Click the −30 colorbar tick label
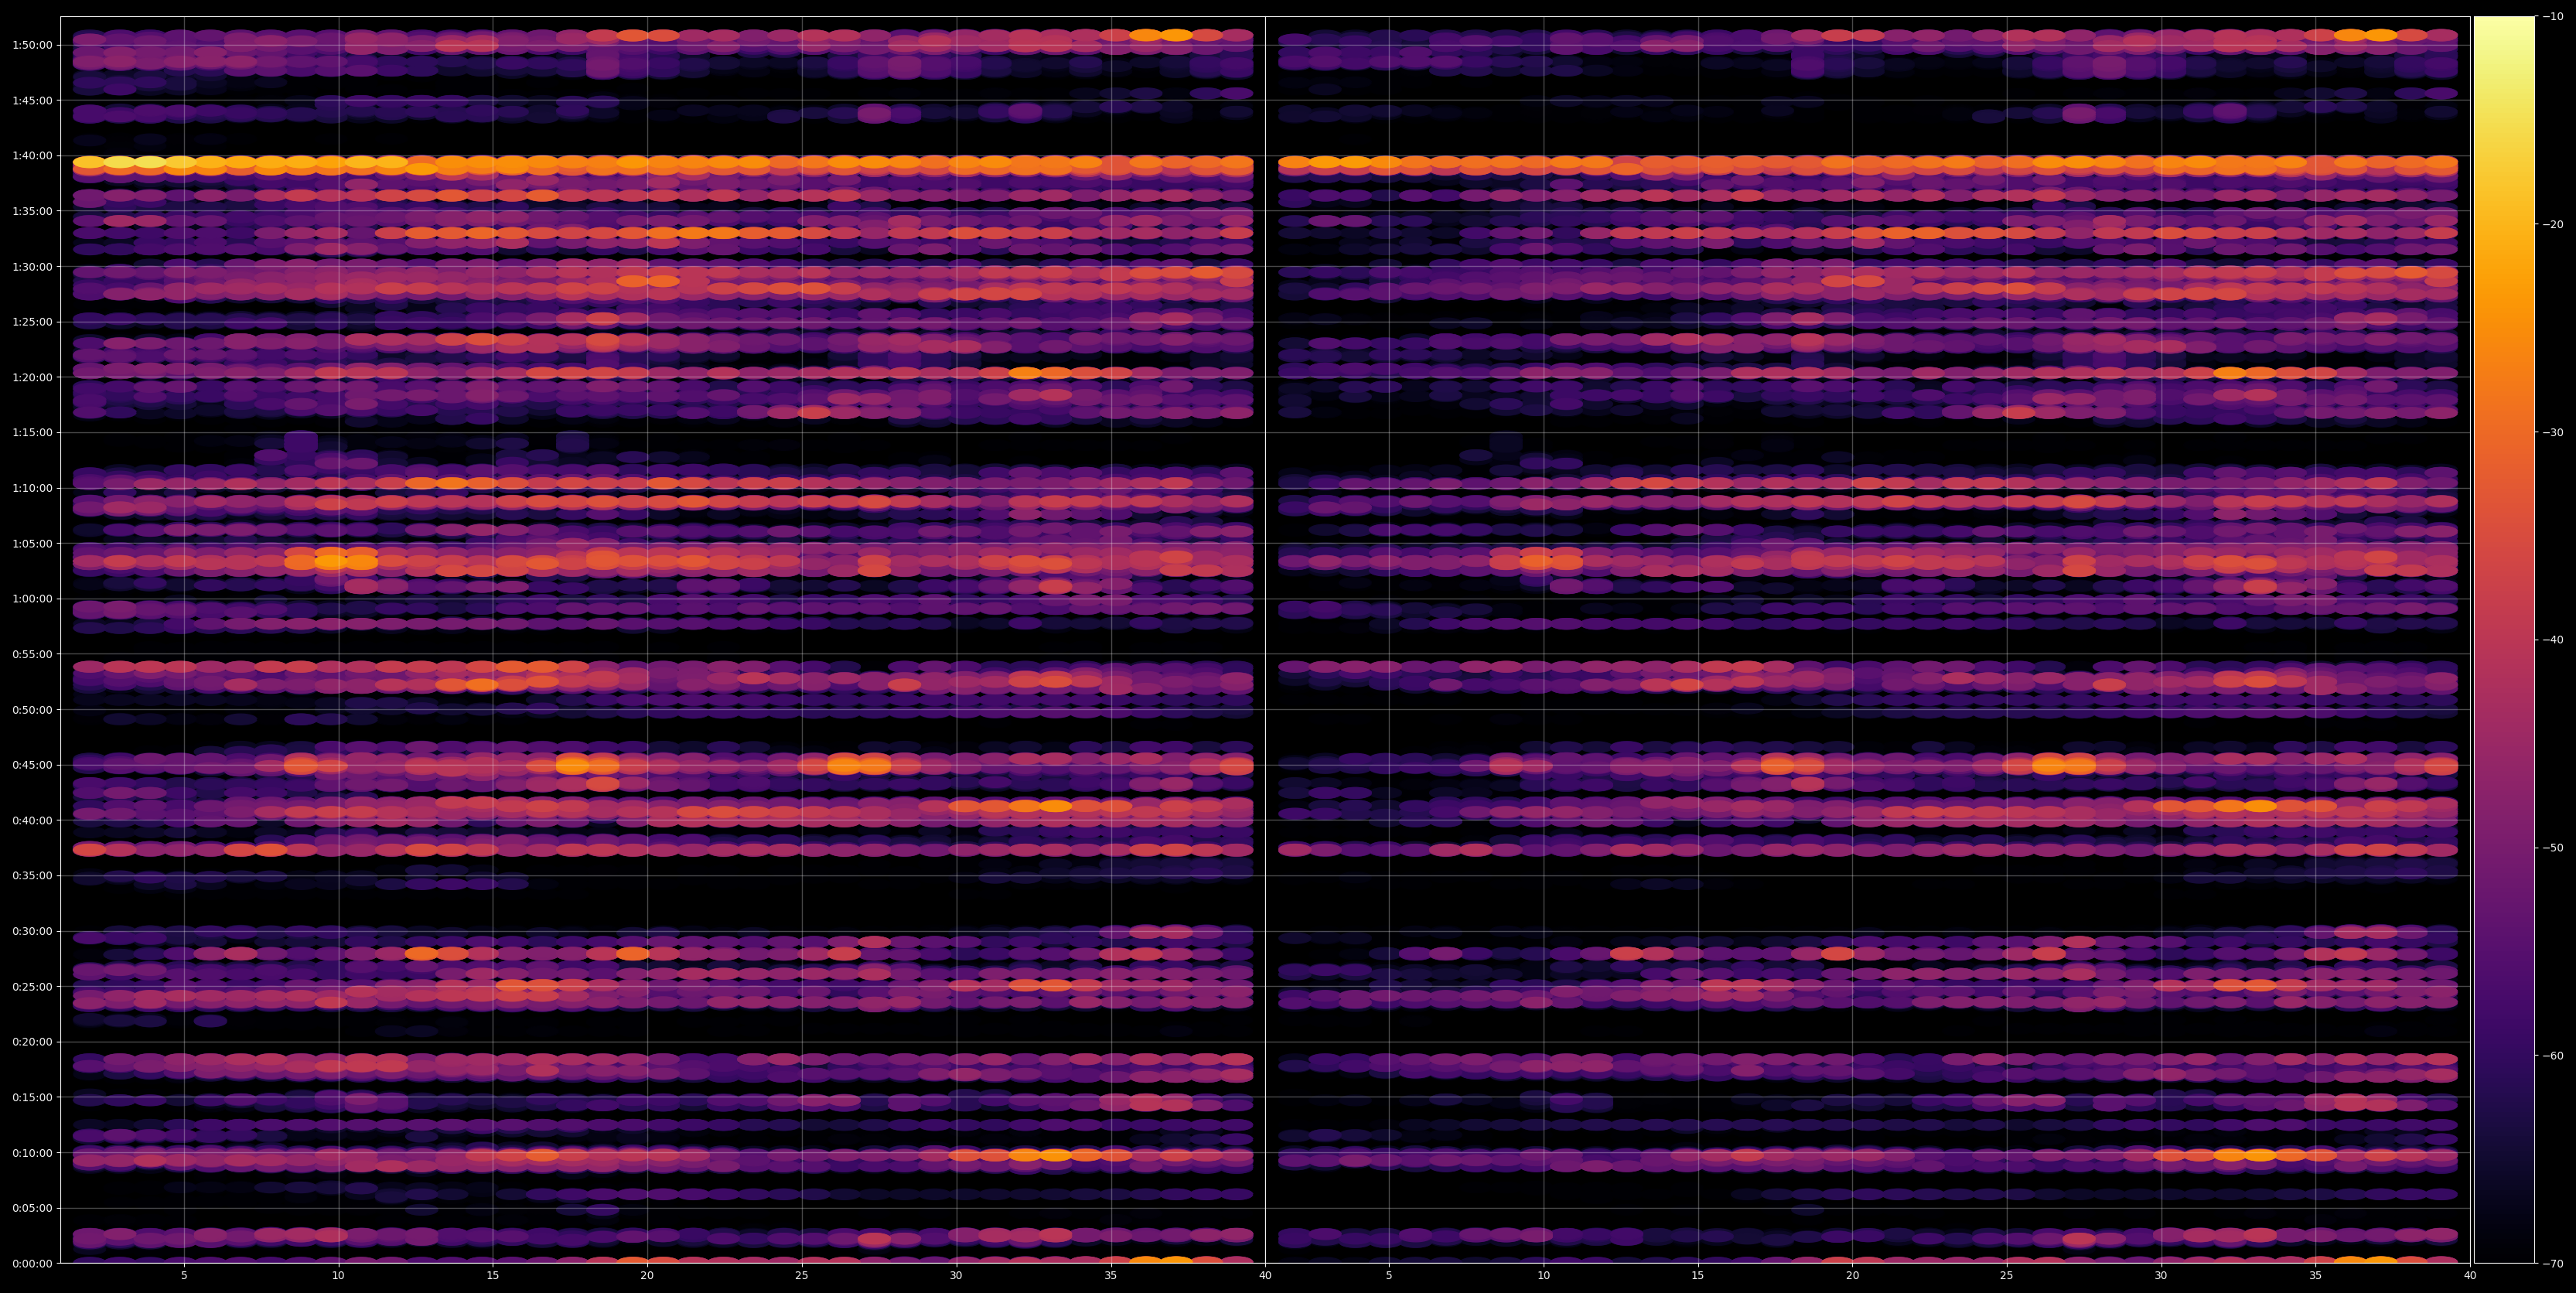The width and height of the screenshot is (2576, 1293). point(2553,432)
